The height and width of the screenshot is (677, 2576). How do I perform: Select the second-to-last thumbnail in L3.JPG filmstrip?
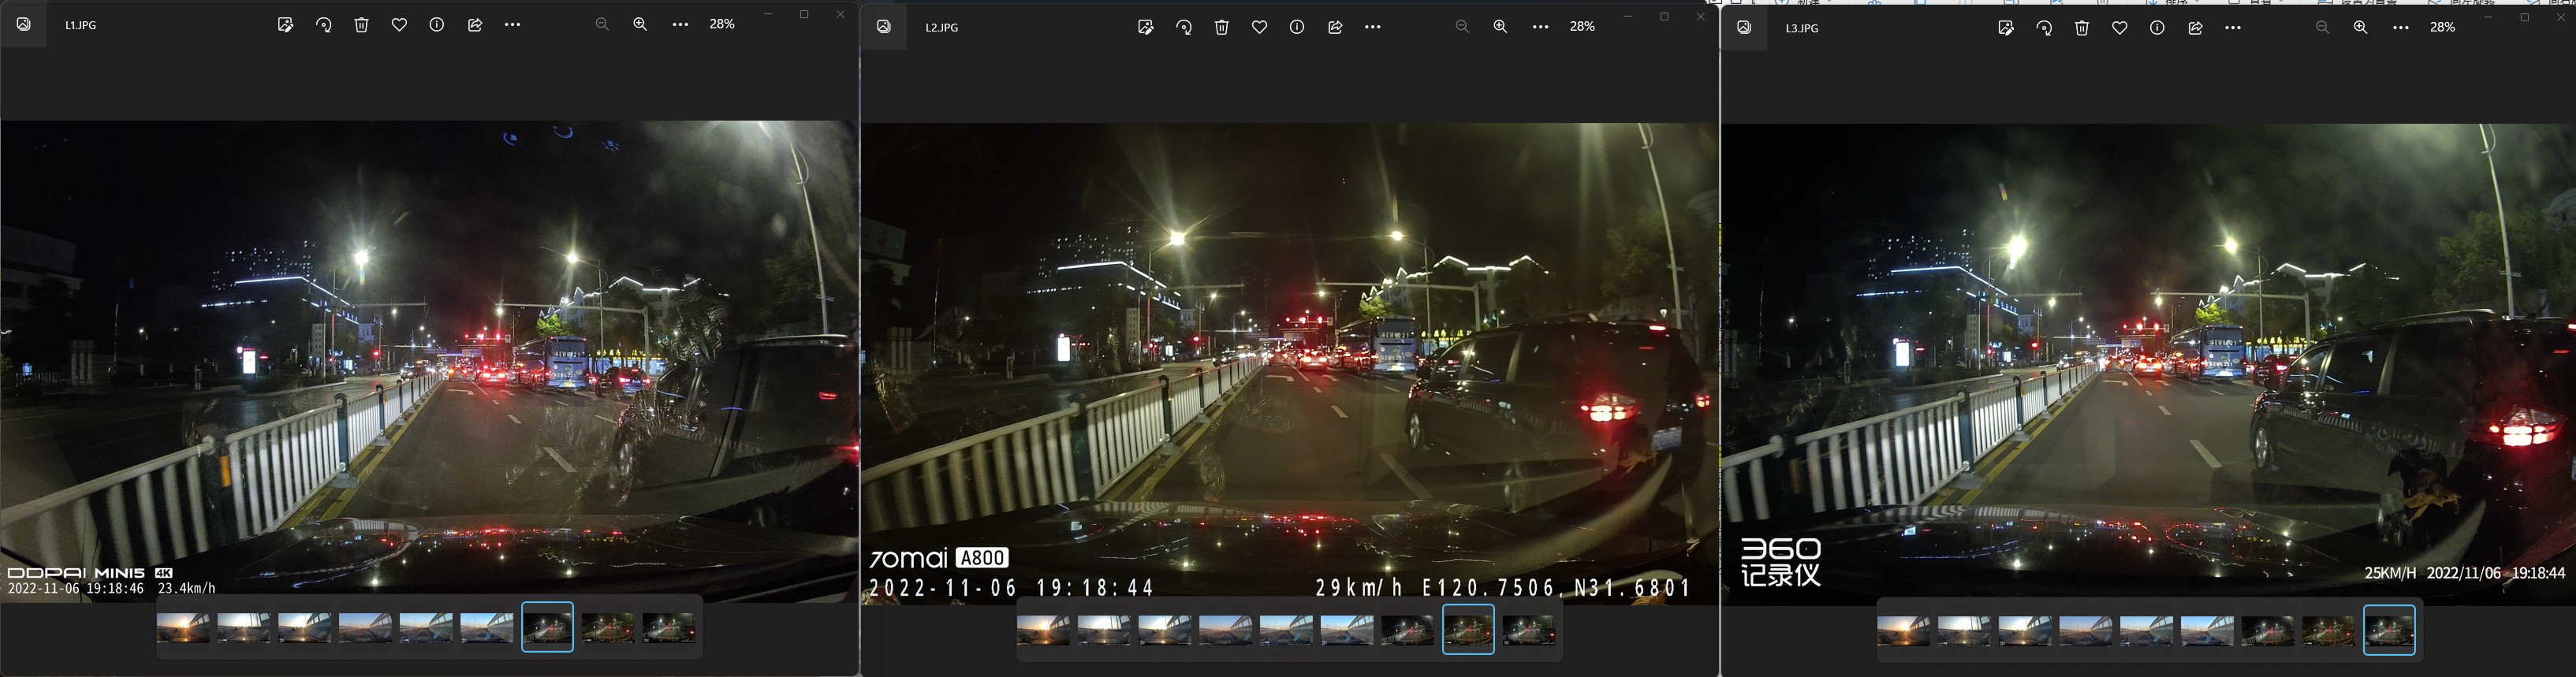[x=2328, y=631]
